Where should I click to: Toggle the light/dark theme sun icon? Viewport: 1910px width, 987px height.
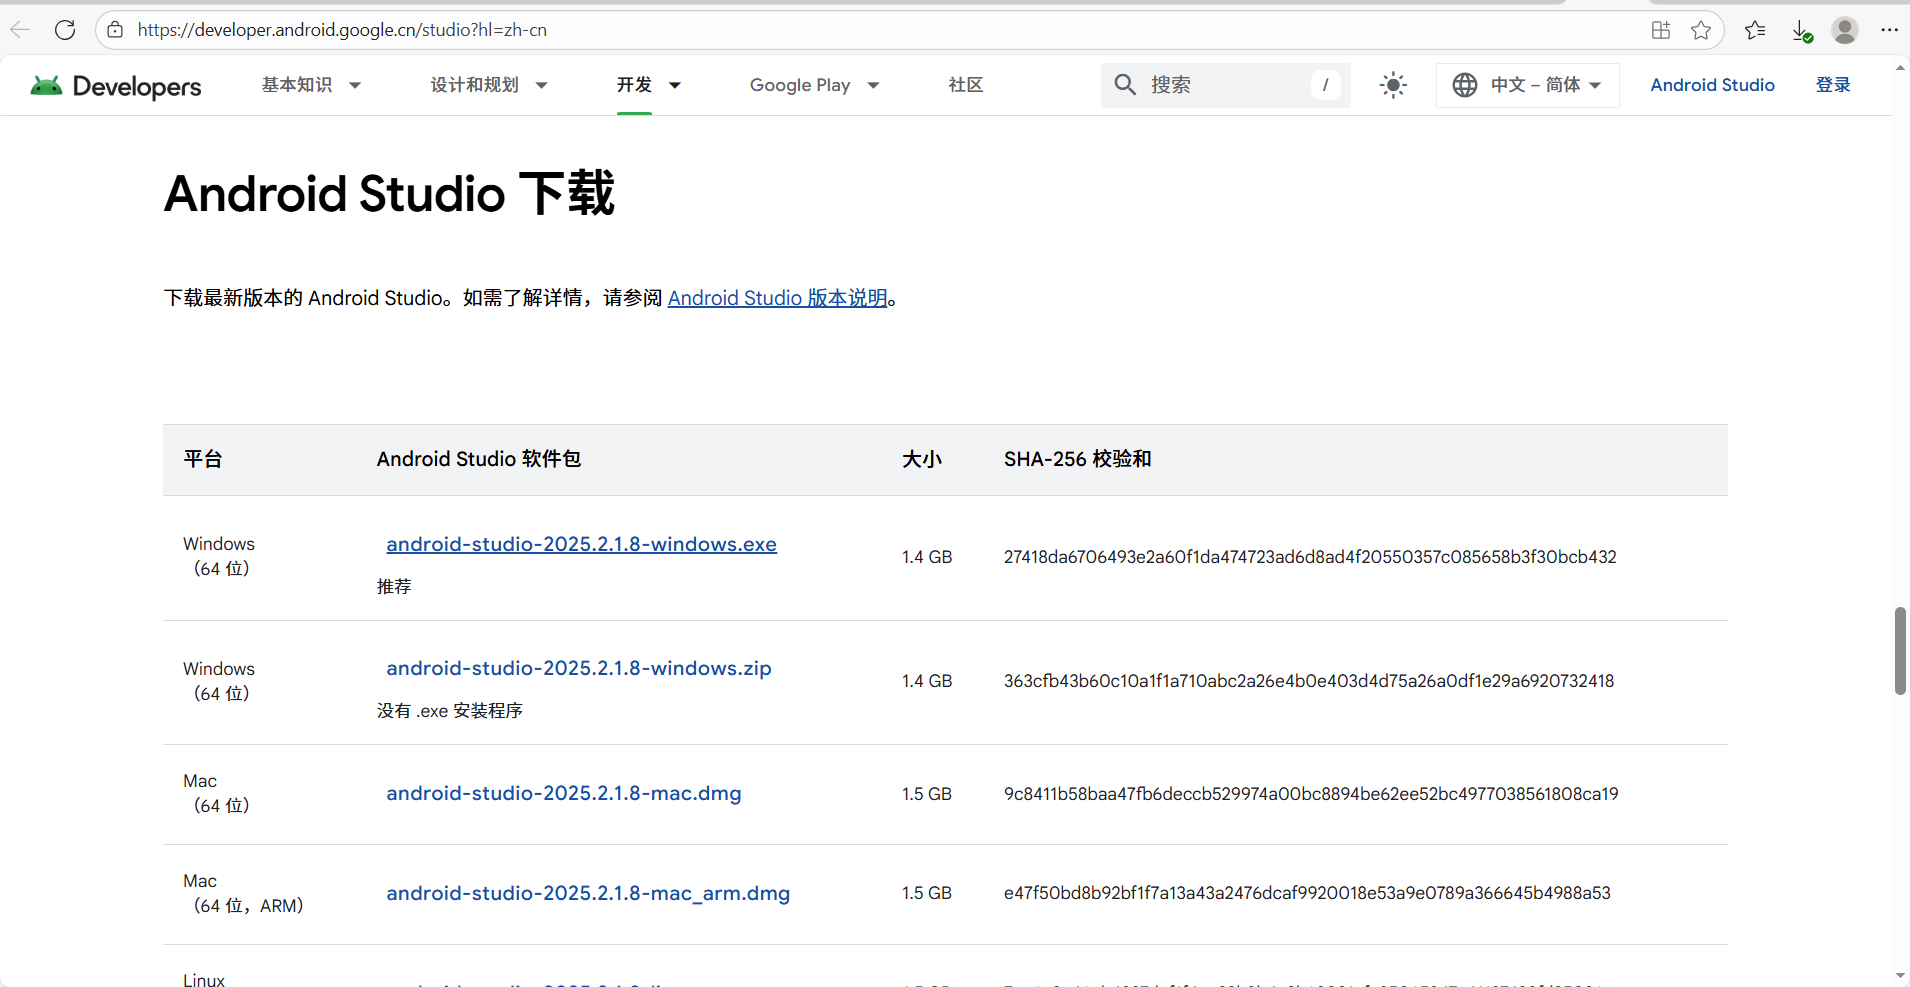(x=1393, y=85)
